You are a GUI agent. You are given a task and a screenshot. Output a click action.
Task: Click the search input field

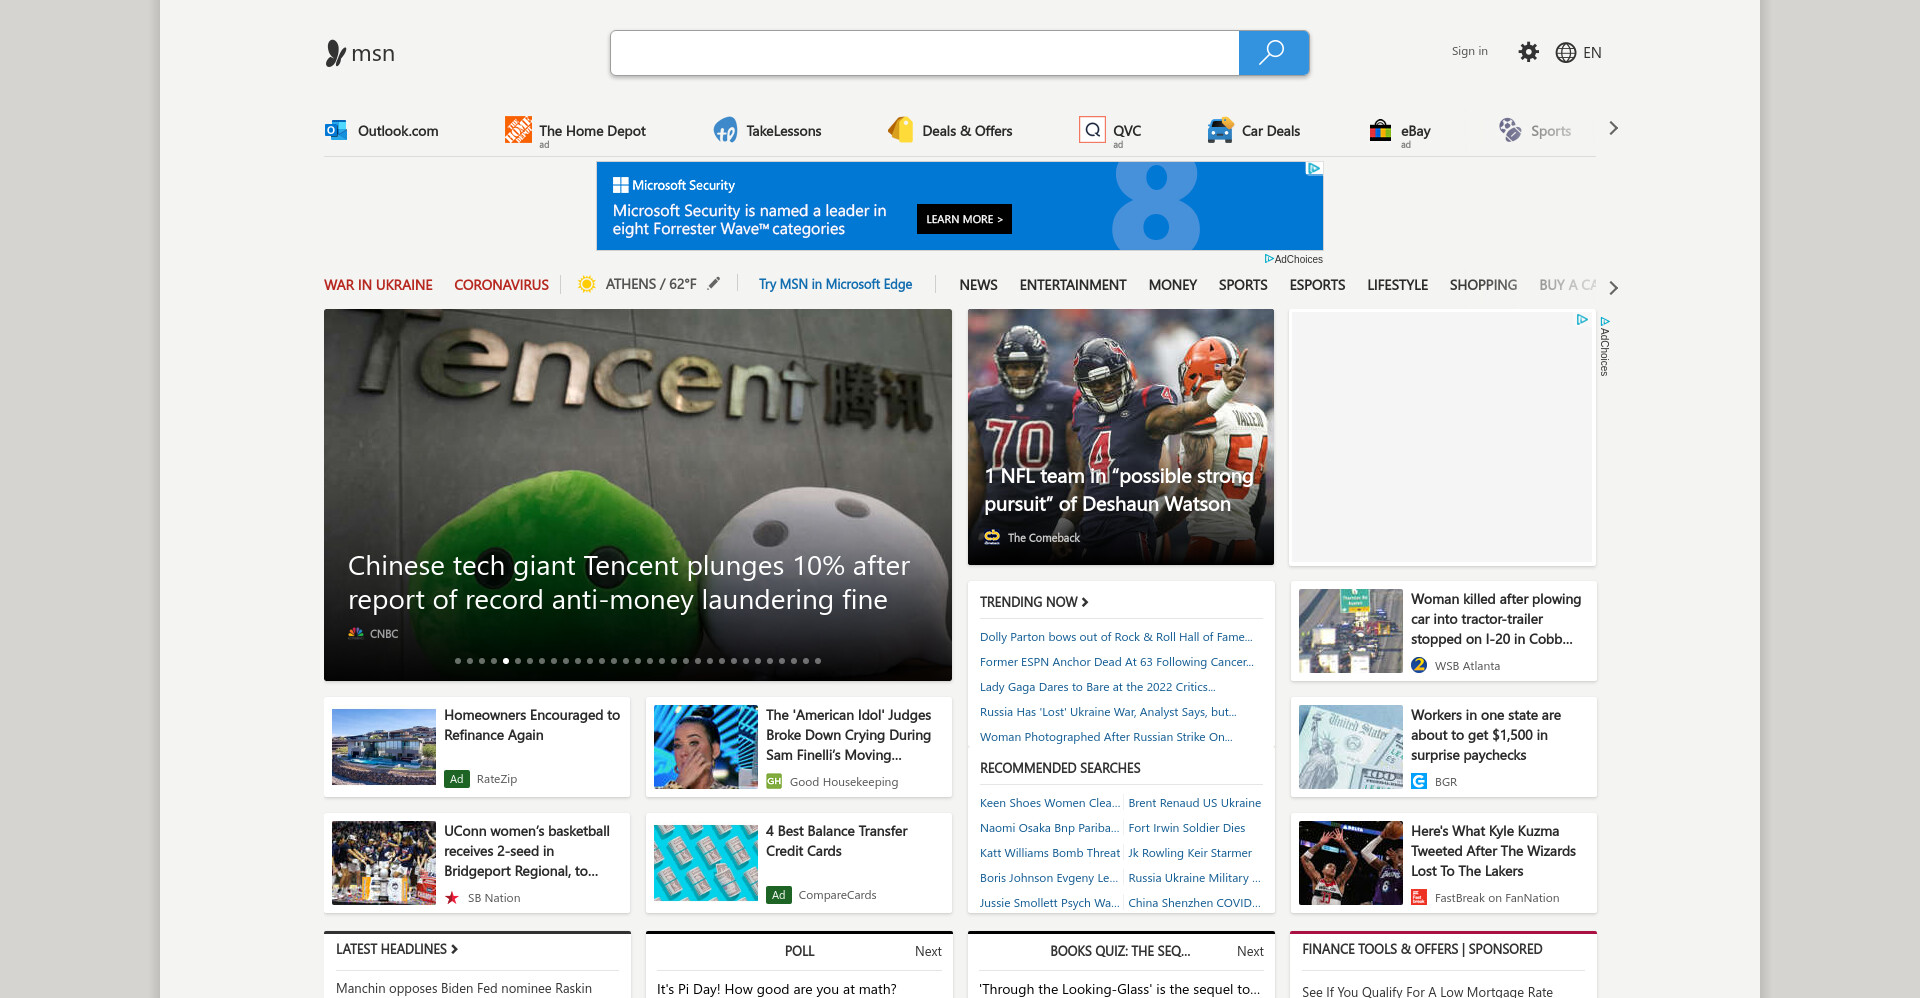[925, 53]
